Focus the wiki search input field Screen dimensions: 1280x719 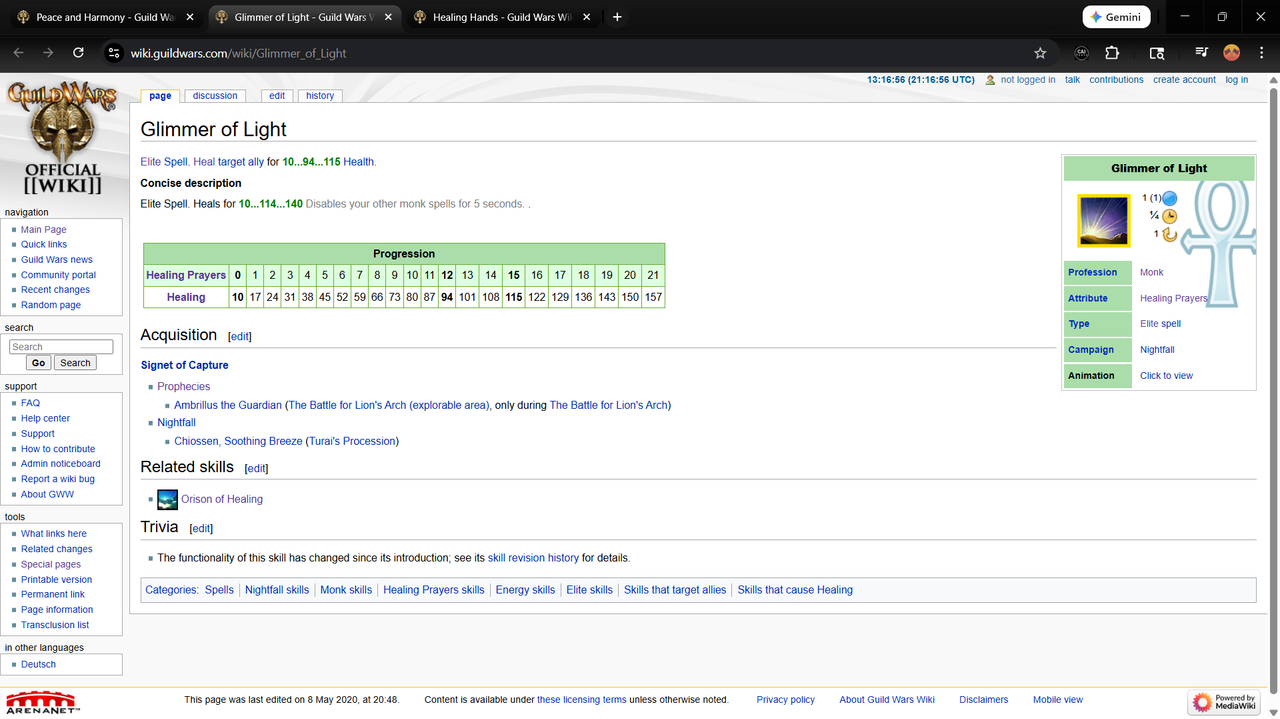click(61, 347)
